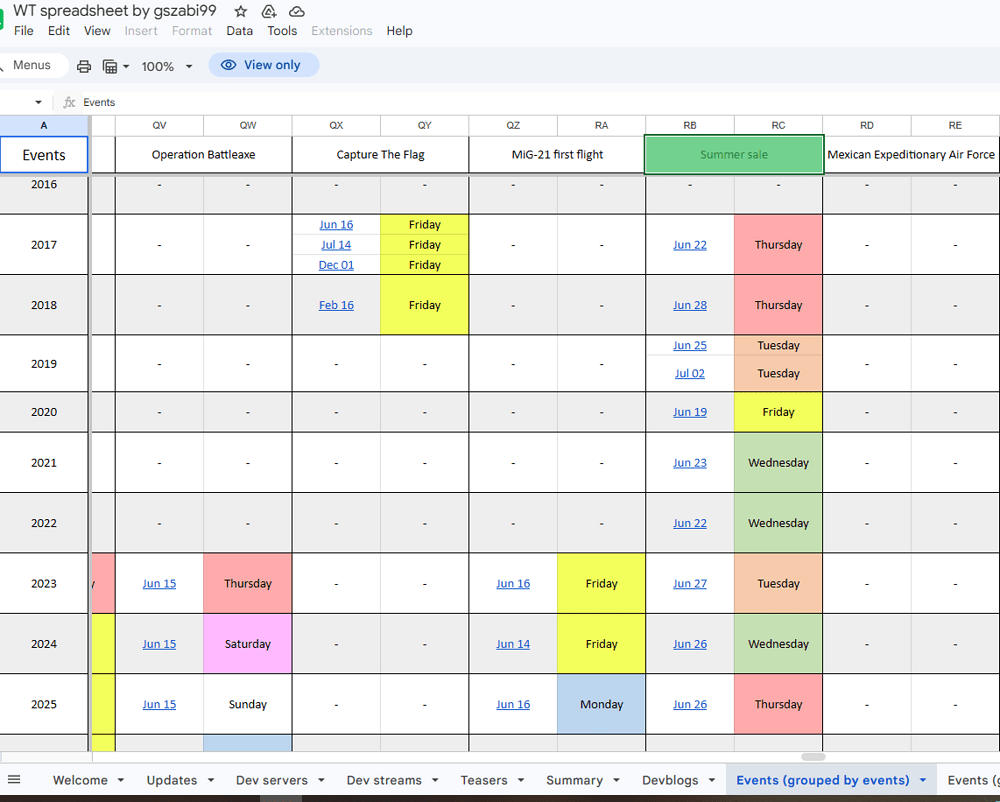
Task: Open the name box dropdown arrow
Action: [38, 102]
